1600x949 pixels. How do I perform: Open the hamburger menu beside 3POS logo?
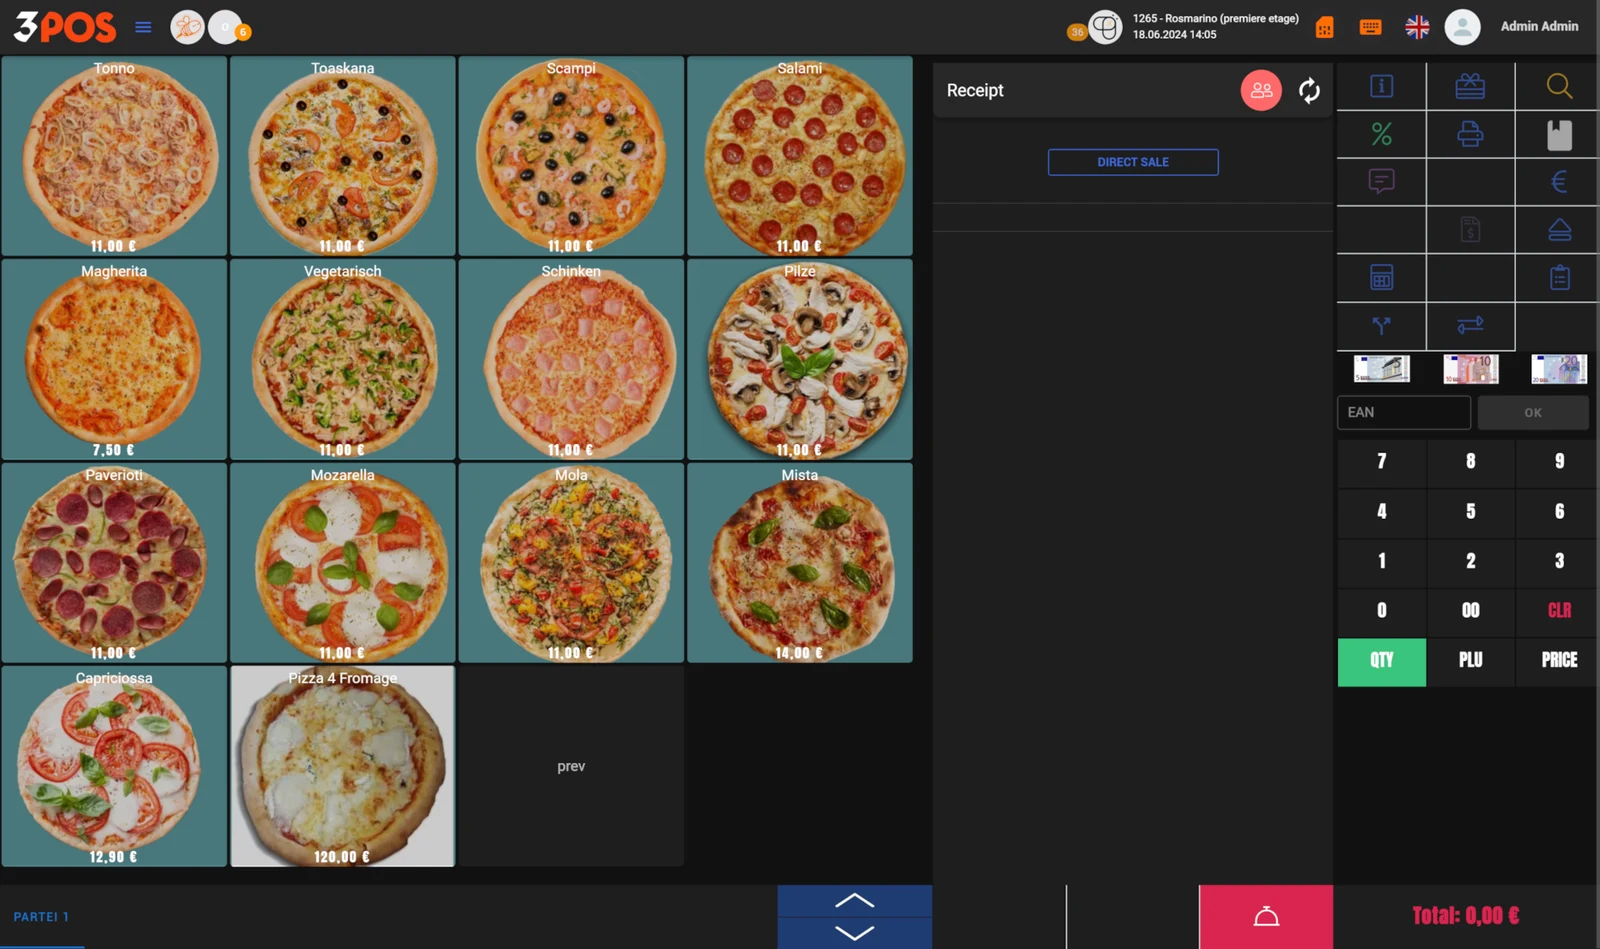(143, 27)
